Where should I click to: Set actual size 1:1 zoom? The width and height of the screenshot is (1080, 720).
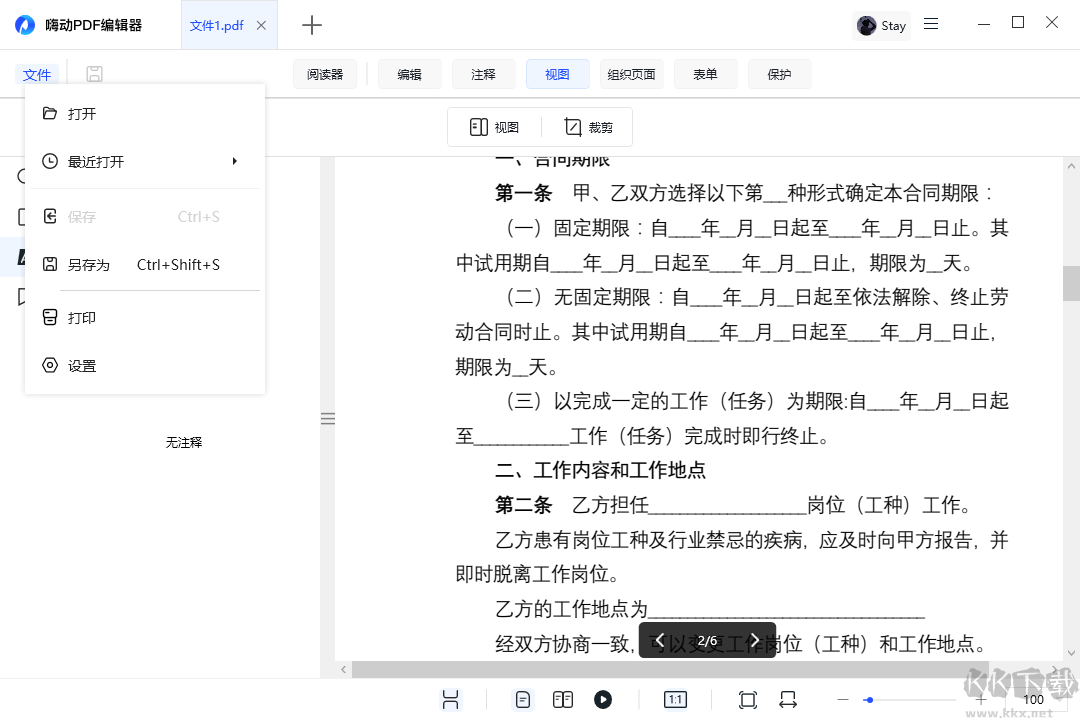pos(675,700)
